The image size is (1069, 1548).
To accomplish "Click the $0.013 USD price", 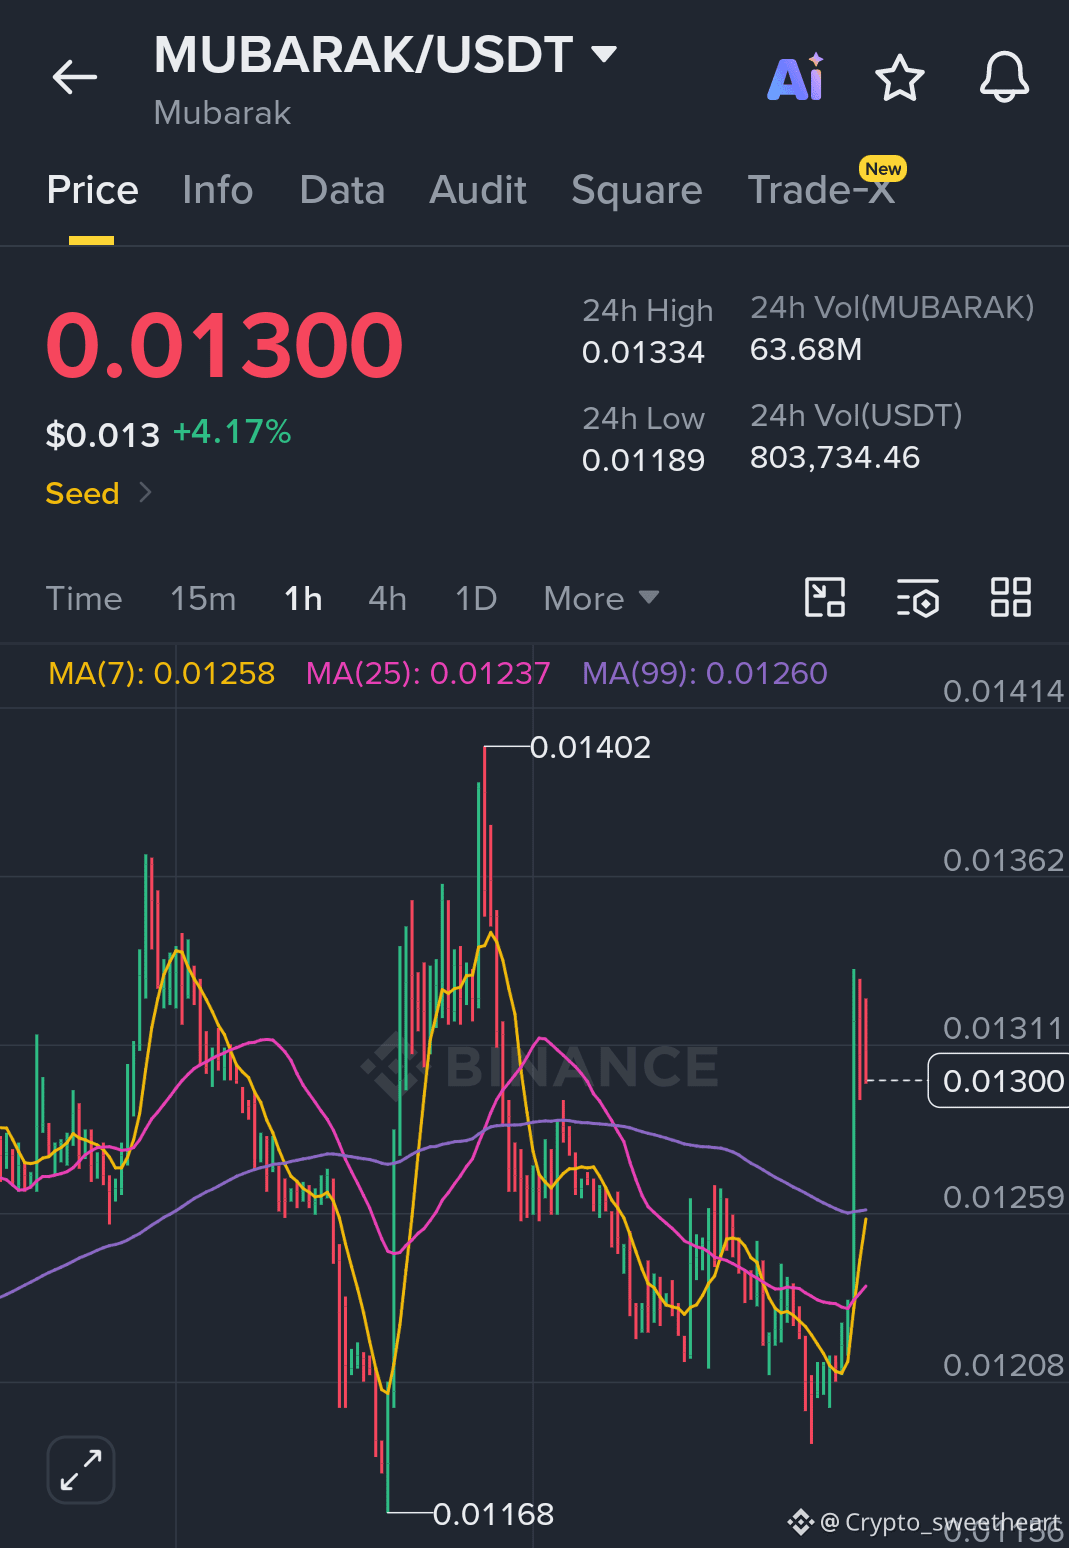I will [x=102, y=435].
